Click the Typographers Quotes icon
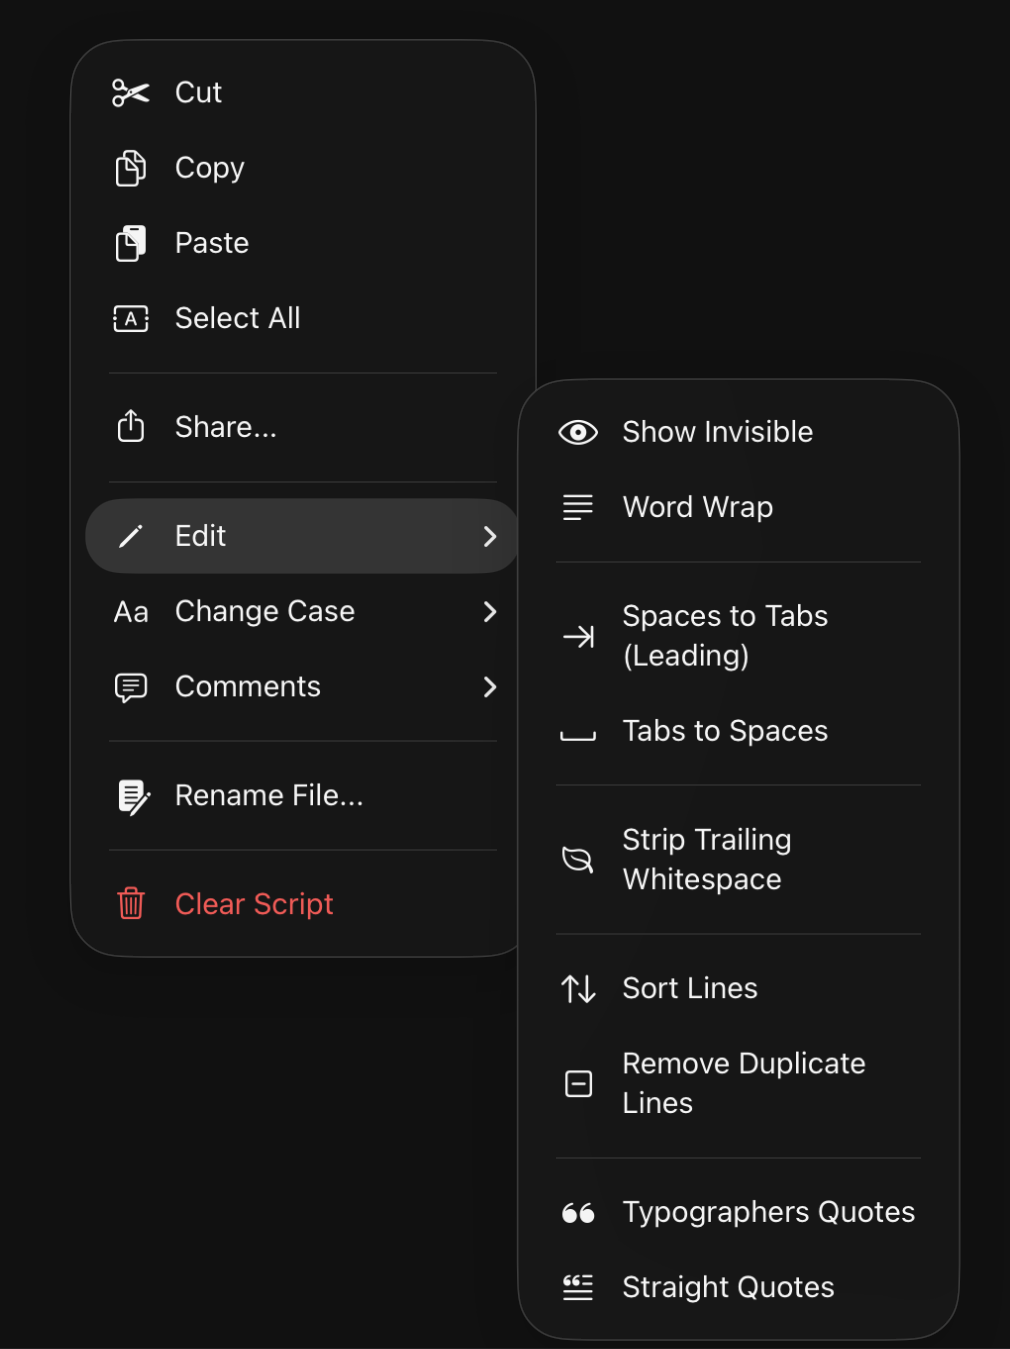The image size is (1010, 1349). [x=578, y=1213]
